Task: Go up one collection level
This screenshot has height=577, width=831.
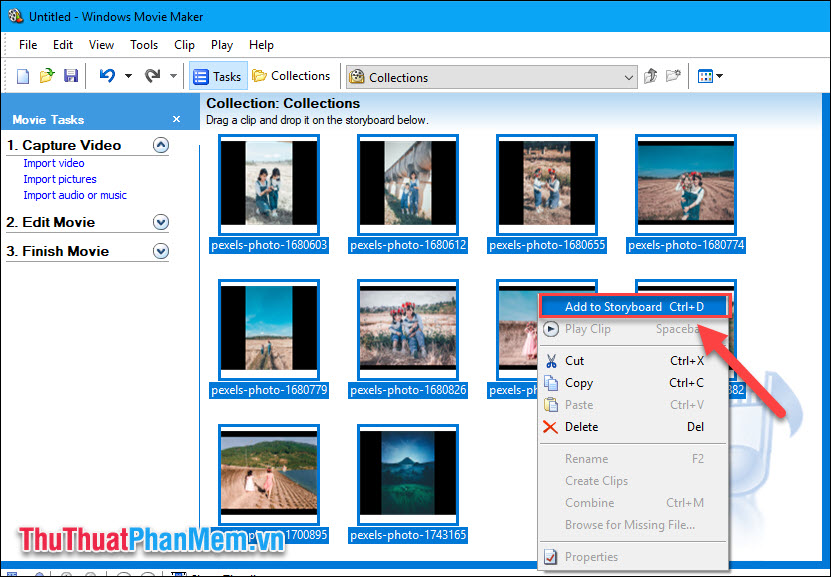Action: [649, 75]
